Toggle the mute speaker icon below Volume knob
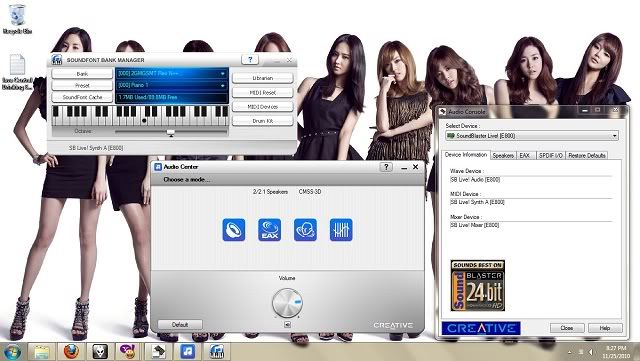 287,324
